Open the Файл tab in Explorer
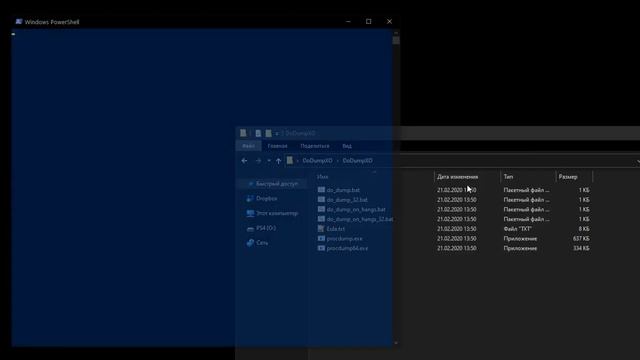The image size is (640, 360). 249,146
